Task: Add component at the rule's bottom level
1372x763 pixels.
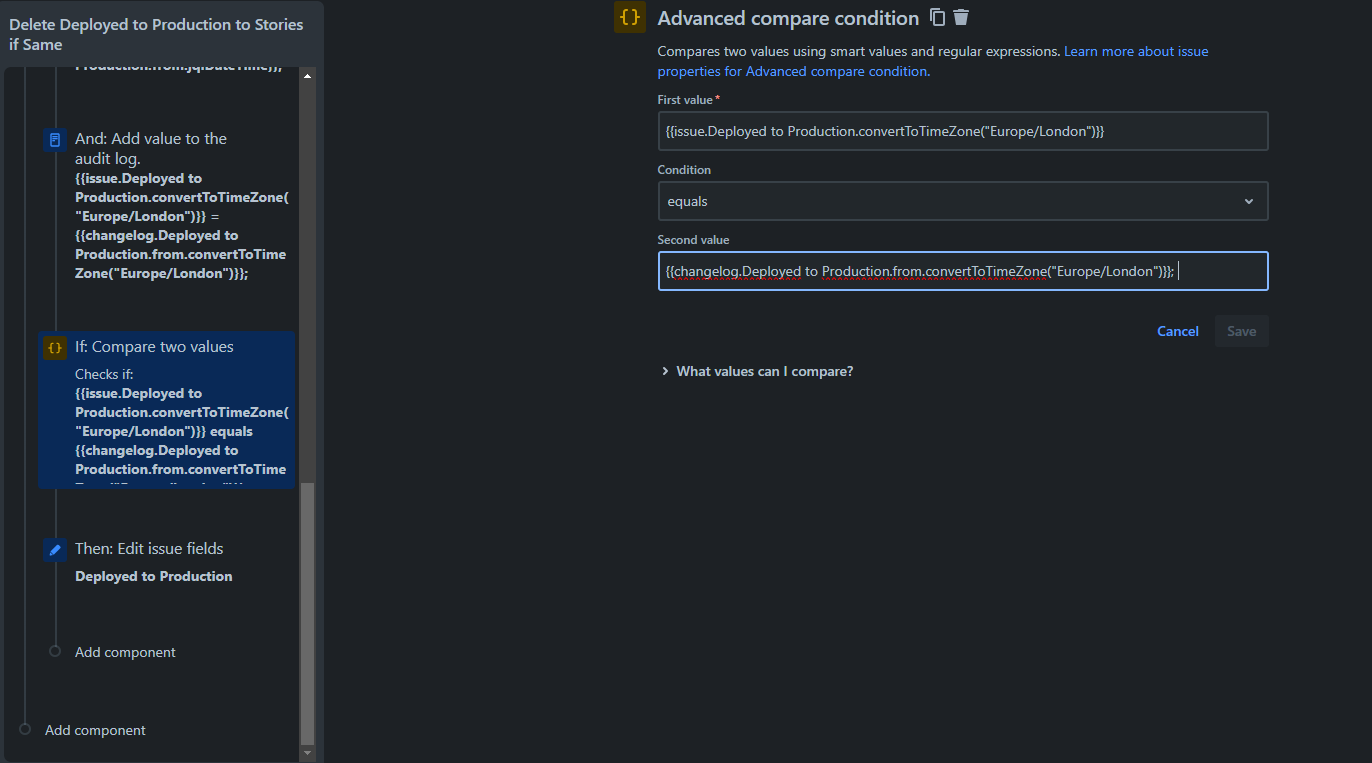Action: (95, 730)
